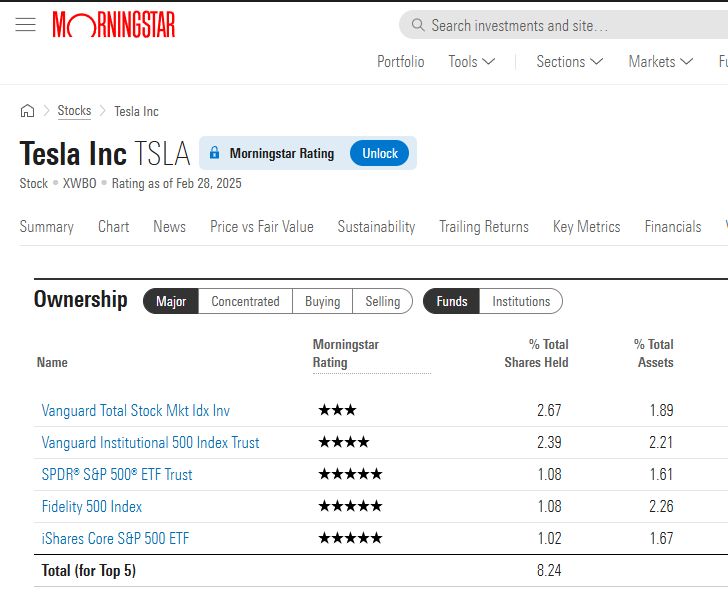Click shares held value 2.67

click(x=549, y=411)
